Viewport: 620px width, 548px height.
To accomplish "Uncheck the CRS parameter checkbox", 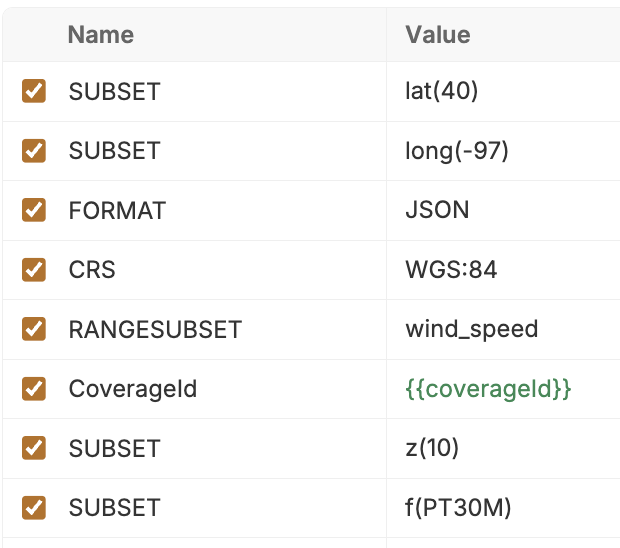I will pyautogui.click(x=34, y=270).
